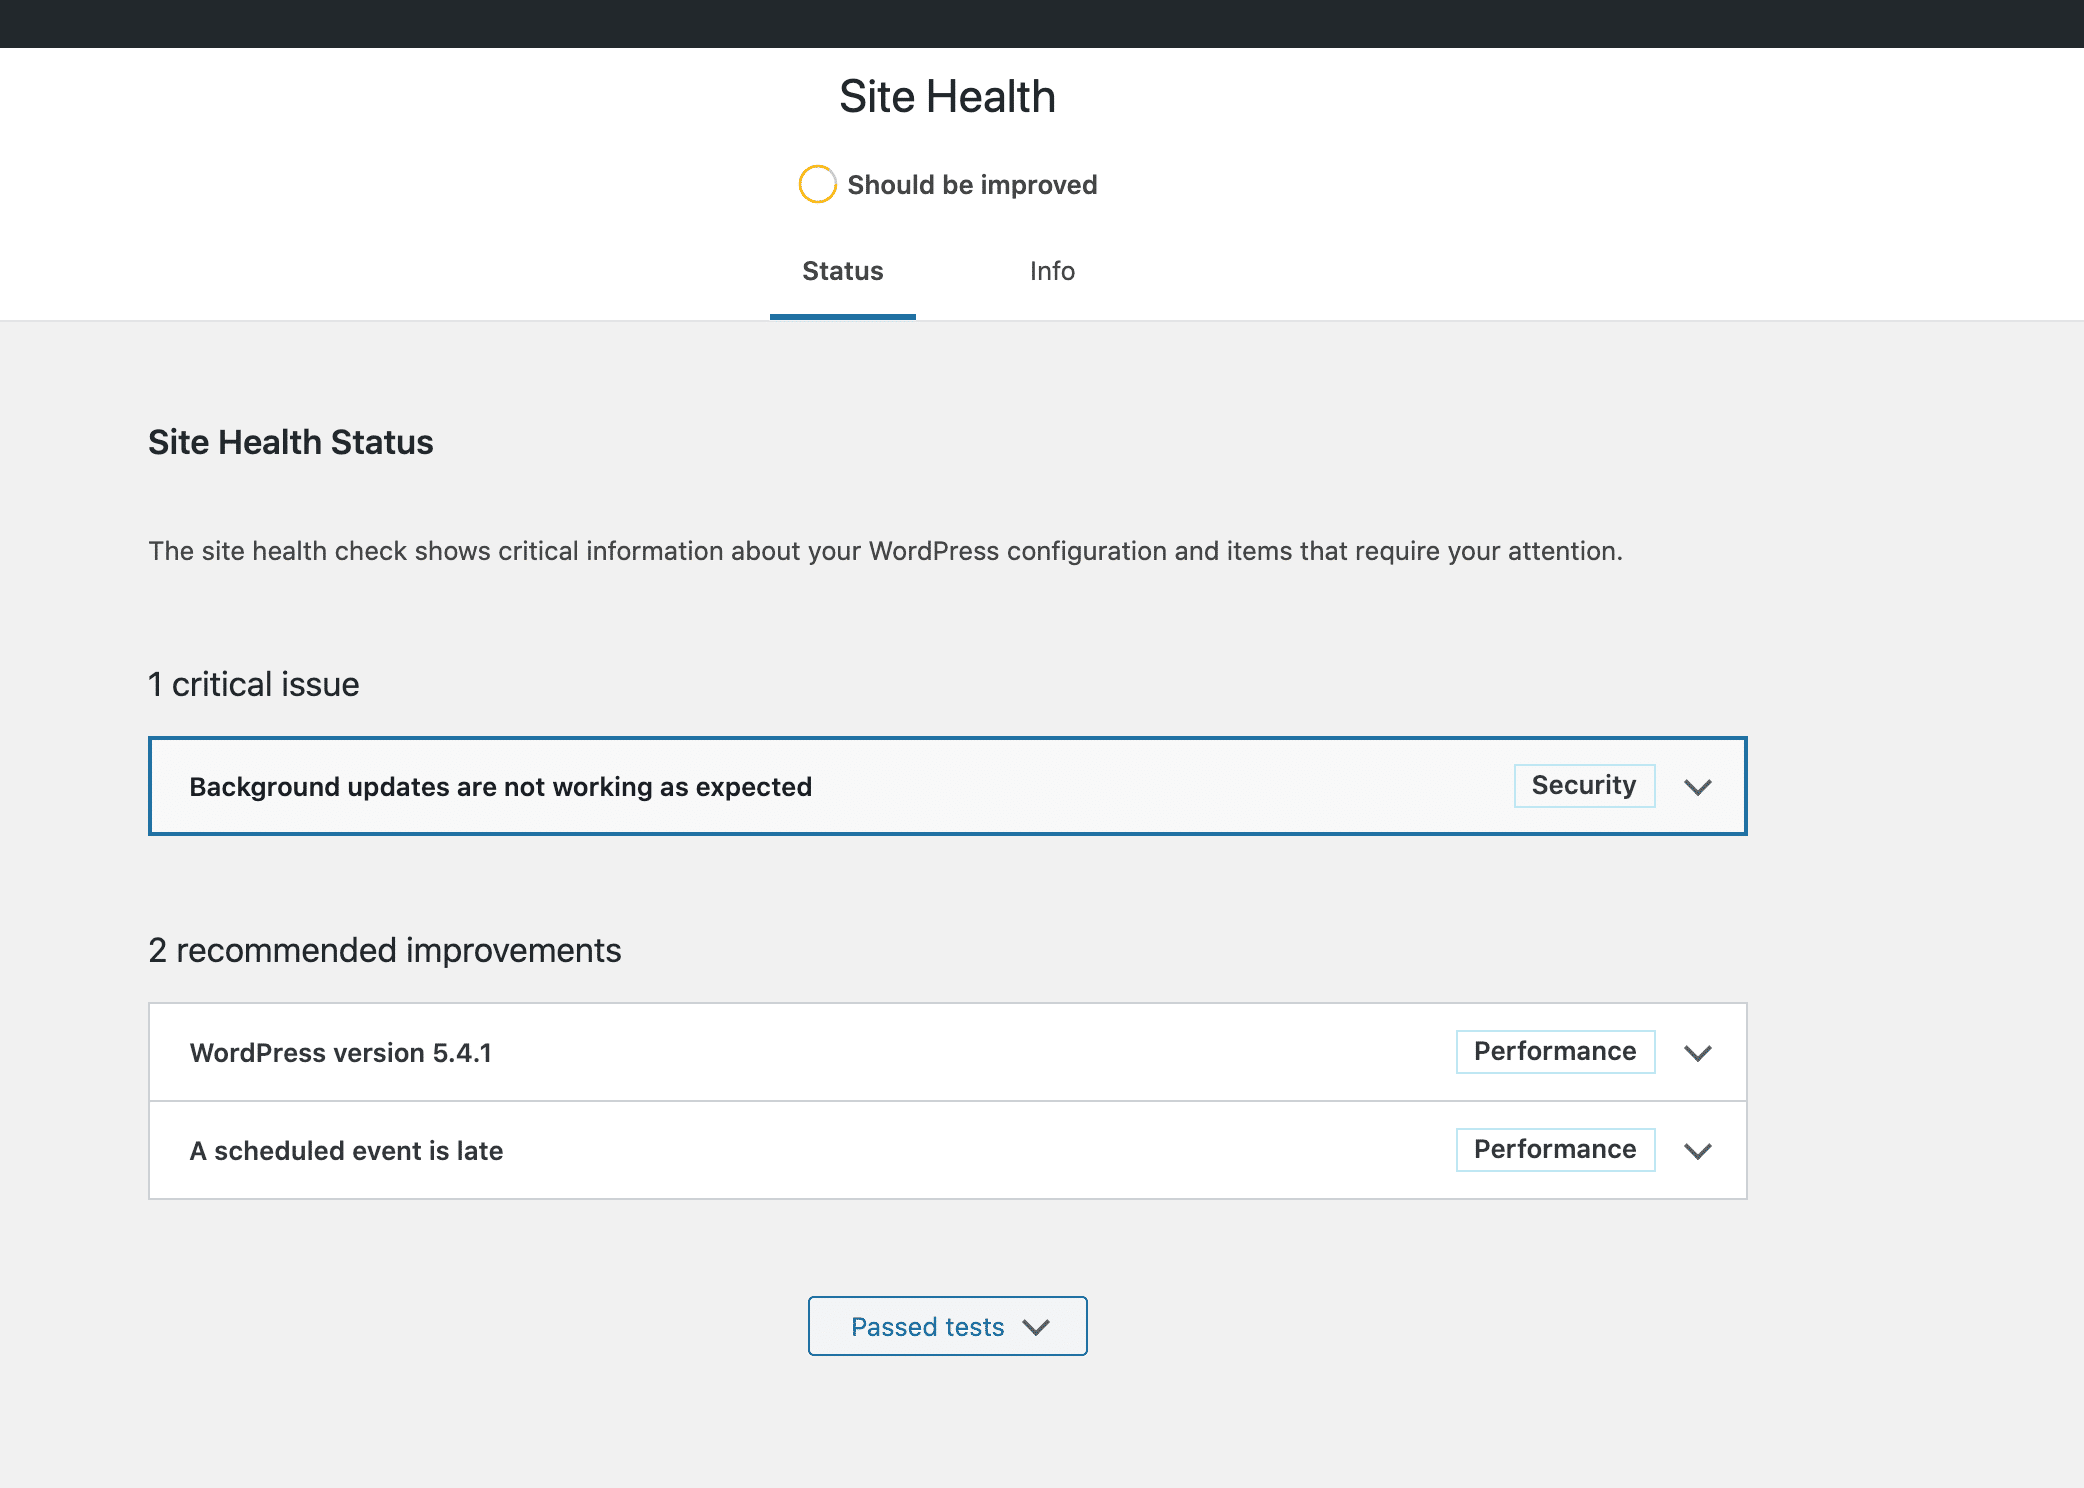Click Performance badge on WordPress version row
Image resolution: width=2084 pixels, height=1488 pixels.
(x=1554, y=1052)
